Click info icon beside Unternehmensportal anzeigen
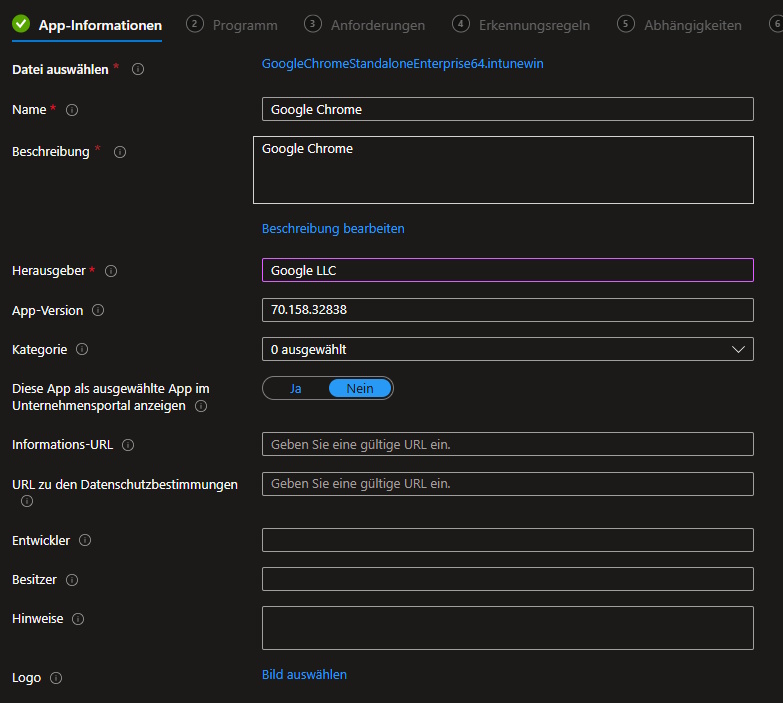 201,406
